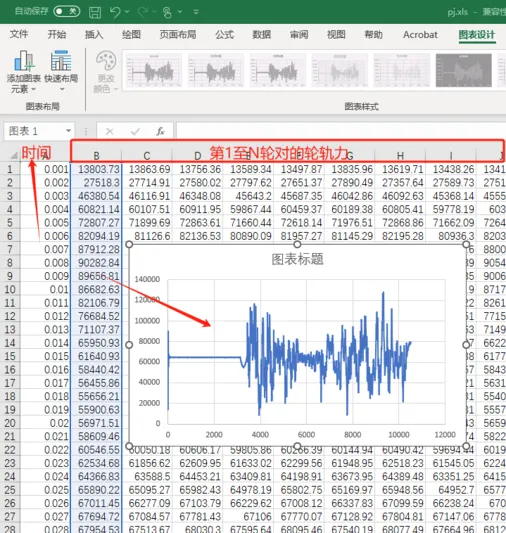The width and height of the screenshot is (506, 533).
Task: Click the formula bar input field
Action: point(341,131)
